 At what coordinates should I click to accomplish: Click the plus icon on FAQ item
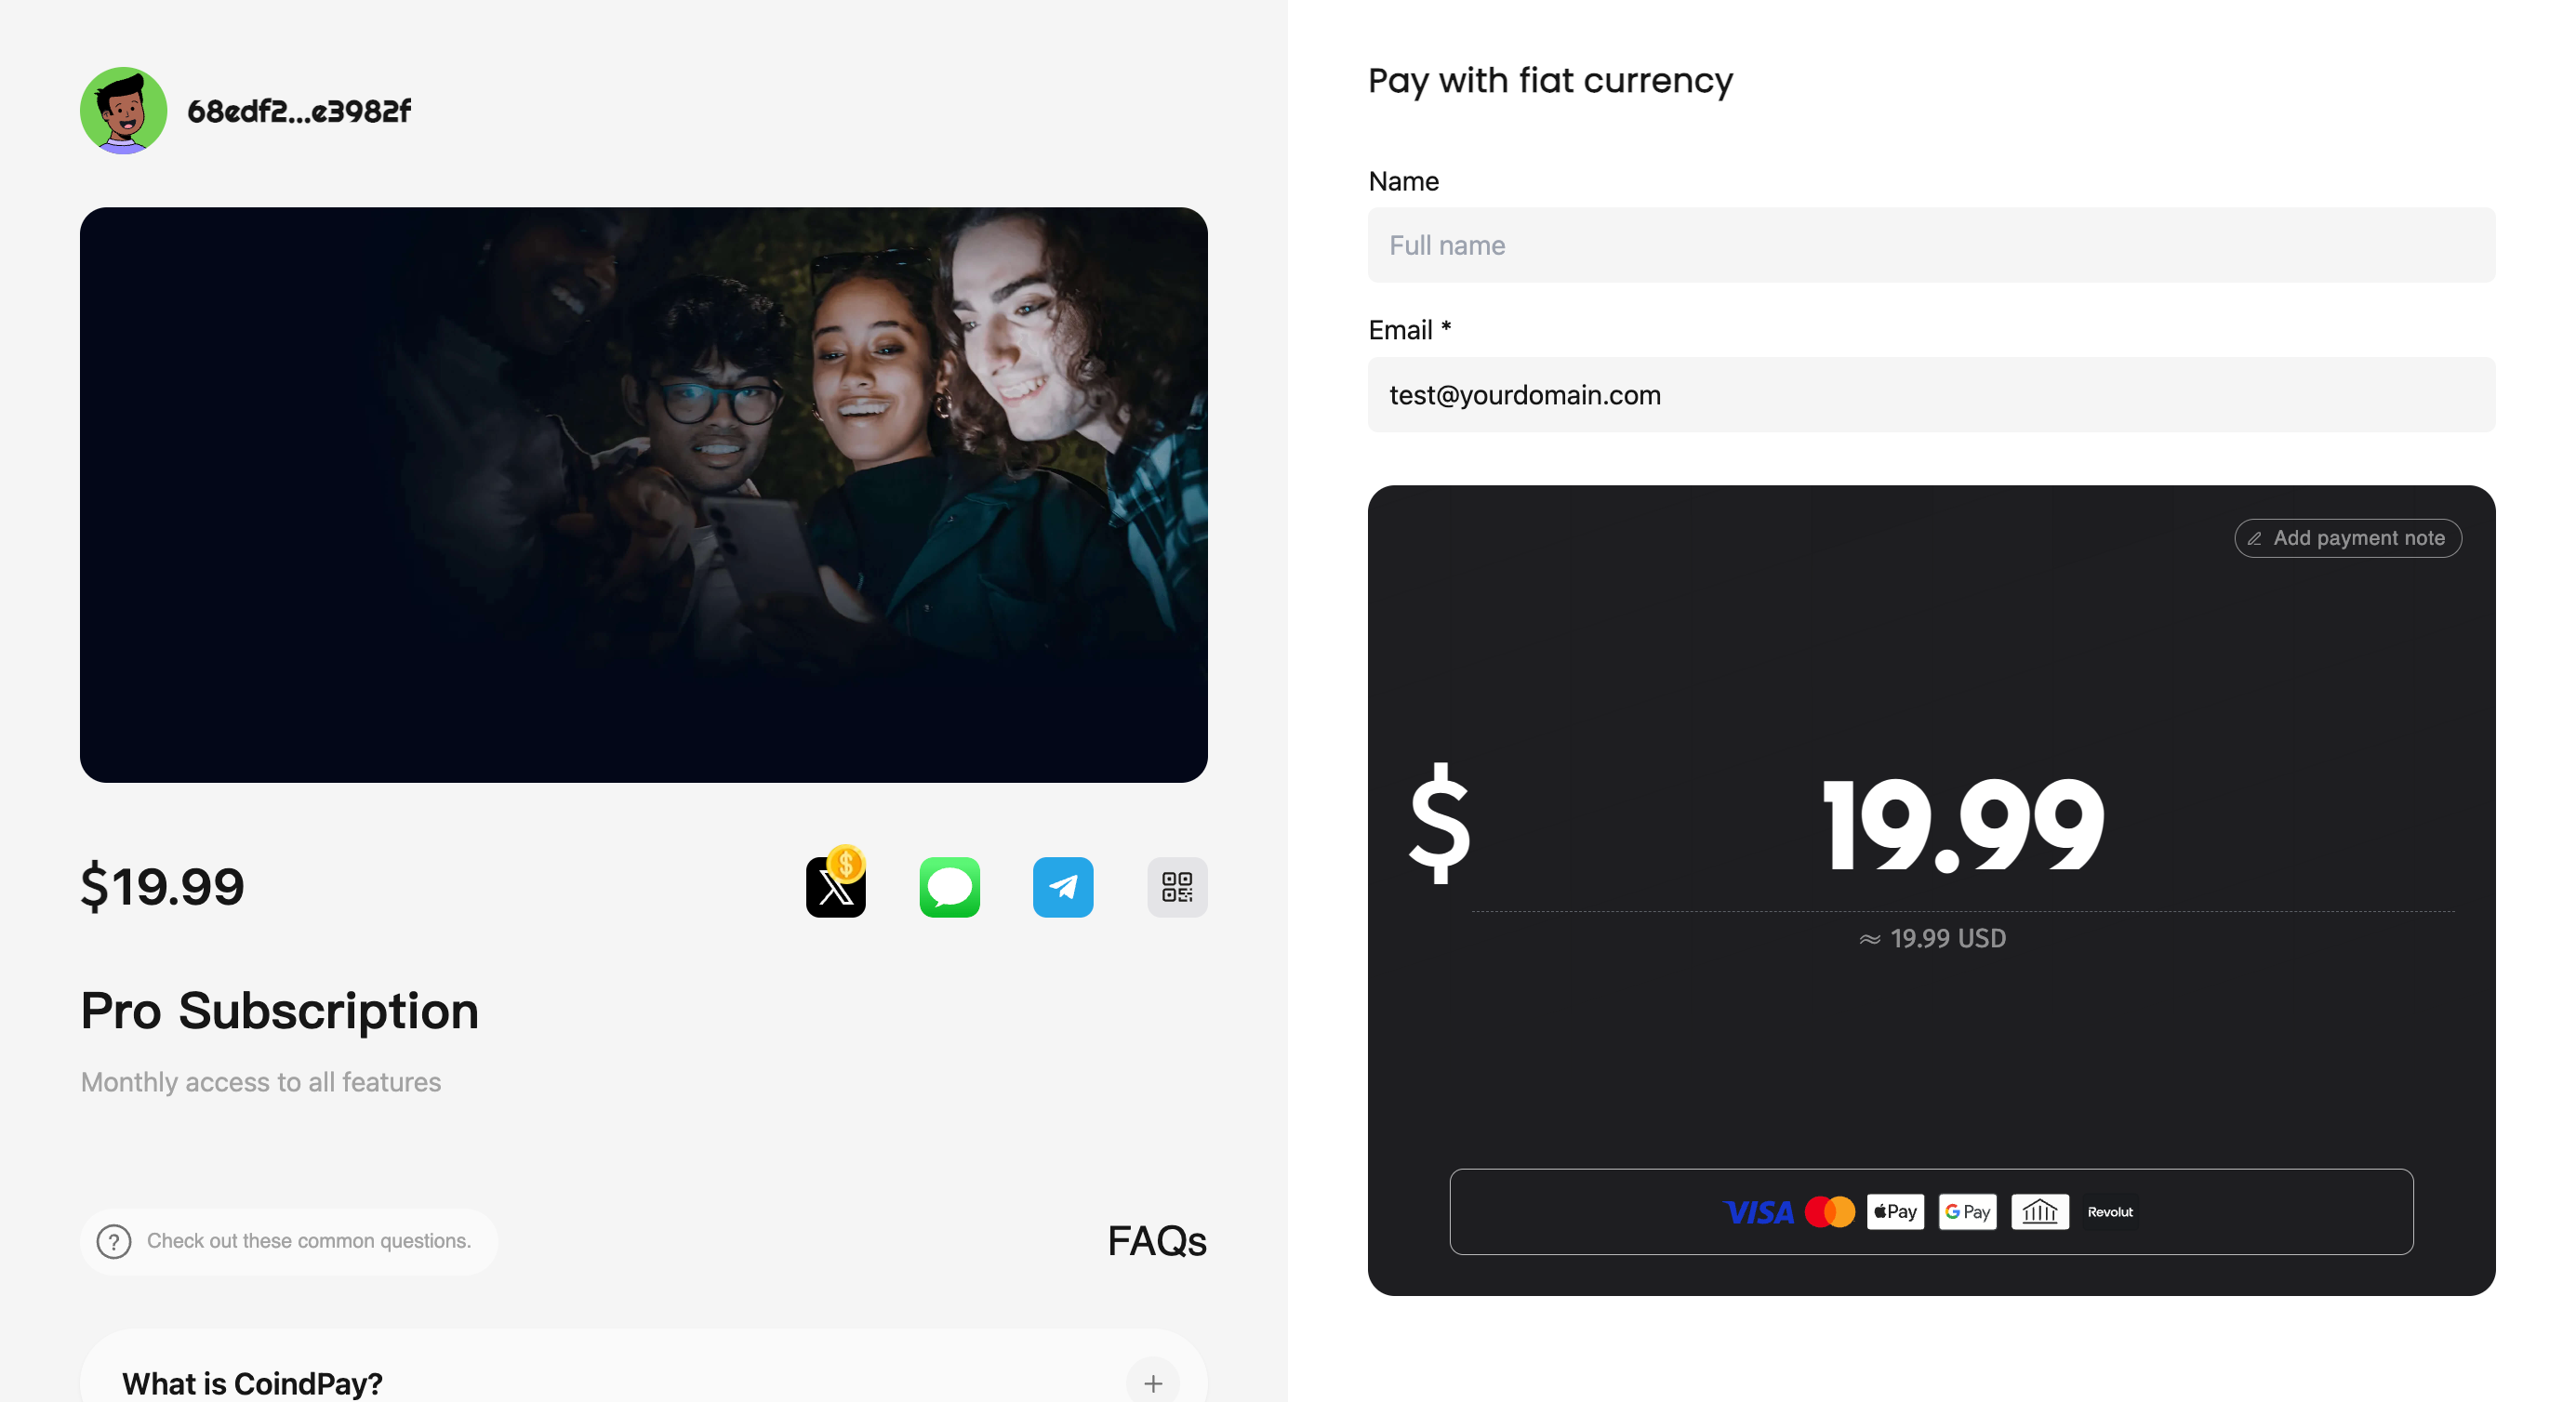tap(1152, 1382)
